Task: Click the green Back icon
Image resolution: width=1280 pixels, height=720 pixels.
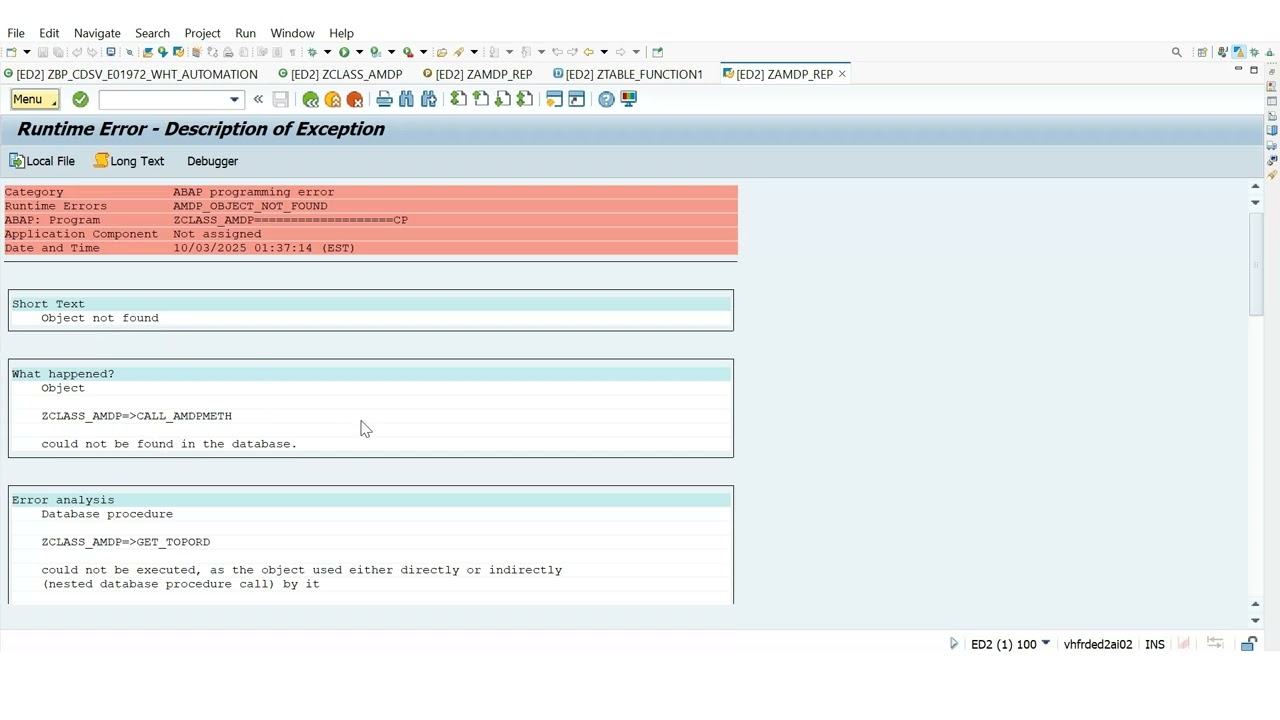Action: [x=311, y=99]
